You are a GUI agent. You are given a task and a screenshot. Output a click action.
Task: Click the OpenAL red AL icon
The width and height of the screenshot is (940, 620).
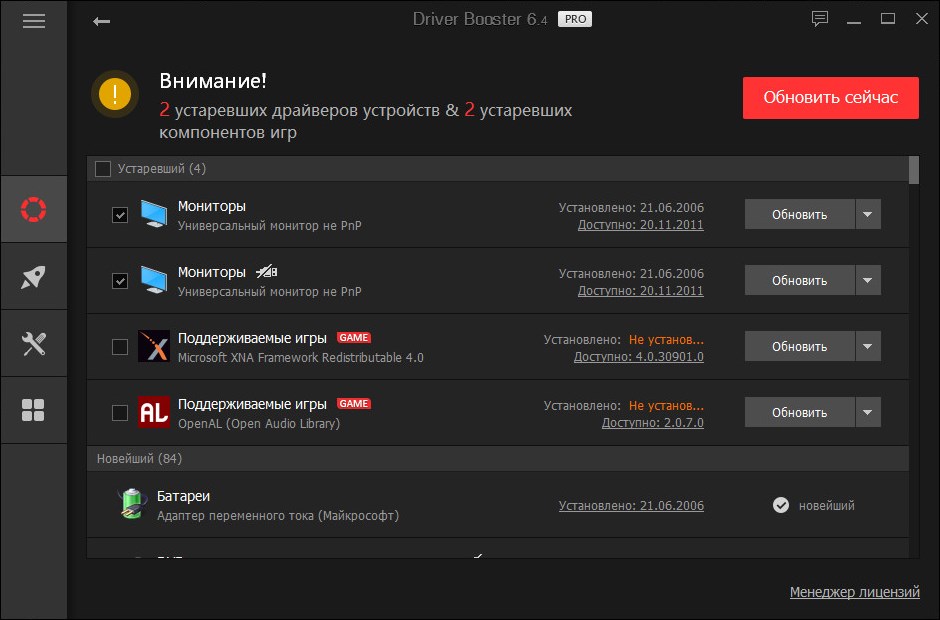pyautogui.click(x=153, y=412)
